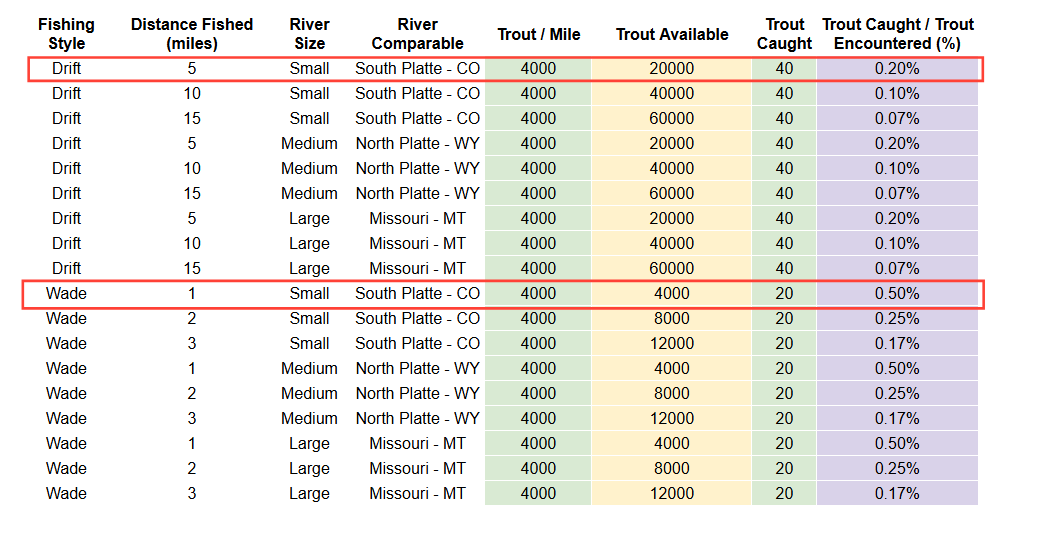The width and height of the screenshot is (1037, 539).
Task: Select the "Distance Fished (miles)" header cell
Action: click(x=192, y=34)
